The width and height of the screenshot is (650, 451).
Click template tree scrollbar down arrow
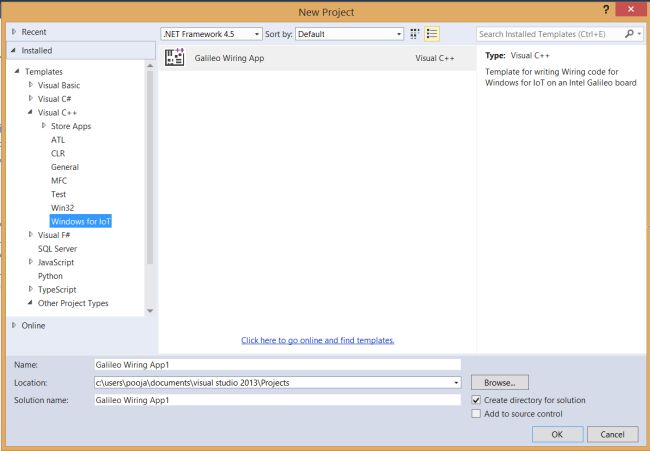click(x=150, y=310)
